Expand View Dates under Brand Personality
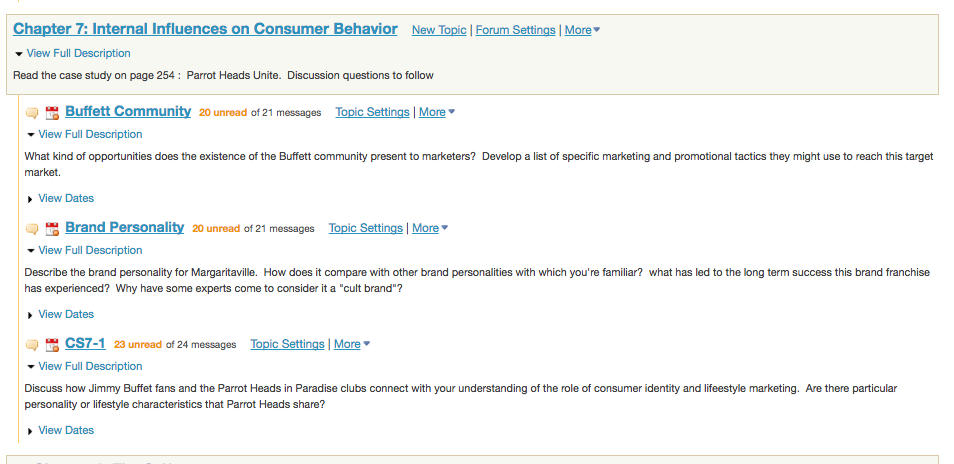The height and width of the screenshot is (464, 954). (x=60, y=314)
